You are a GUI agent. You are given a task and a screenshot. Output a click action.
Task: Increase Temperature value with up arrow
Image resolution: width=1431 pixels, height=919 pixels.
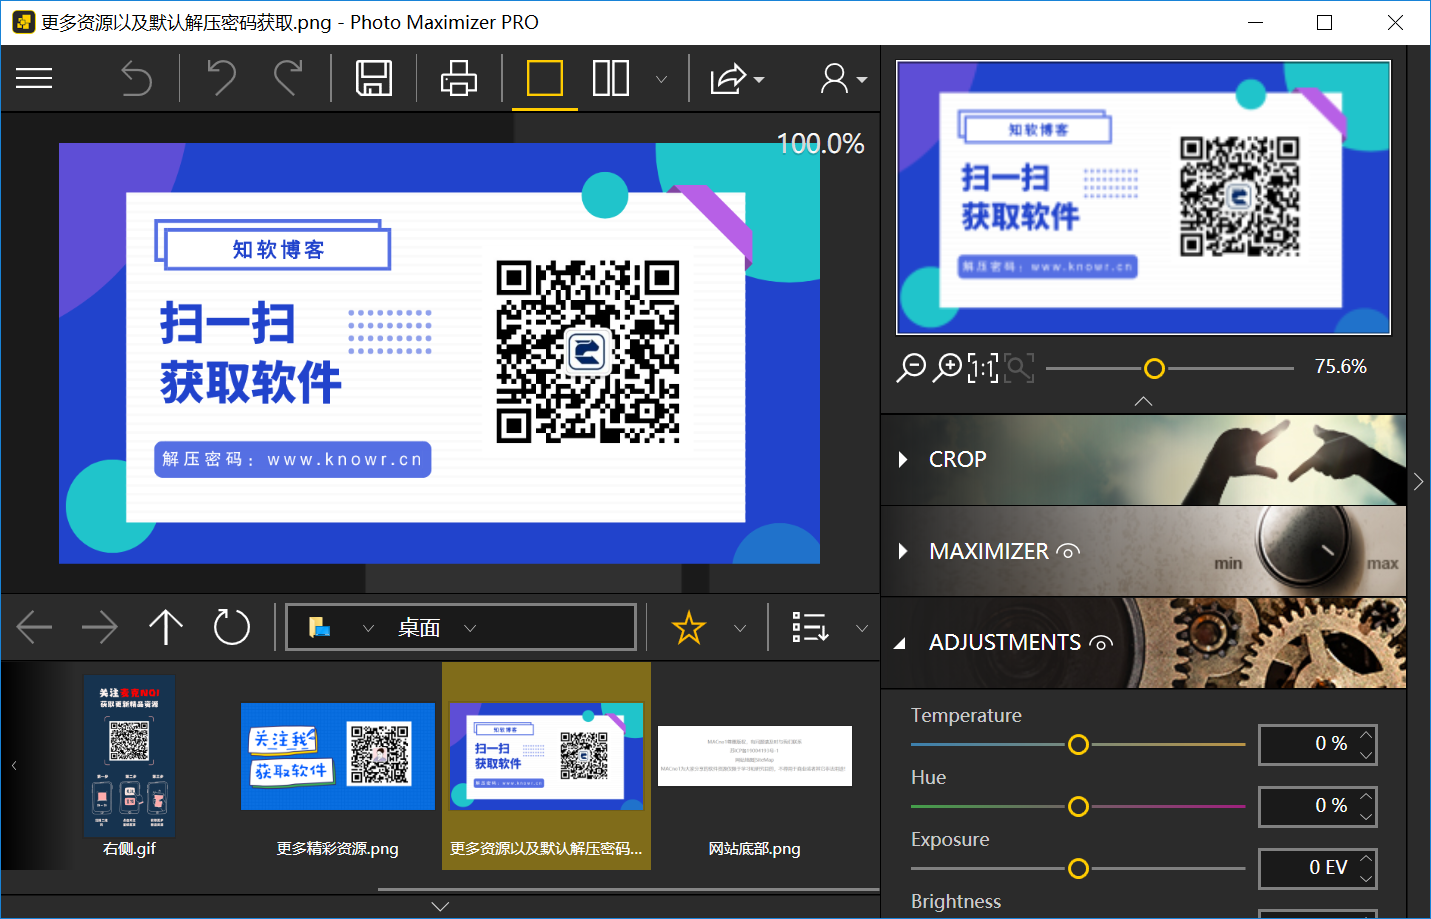pos(1366,735)
